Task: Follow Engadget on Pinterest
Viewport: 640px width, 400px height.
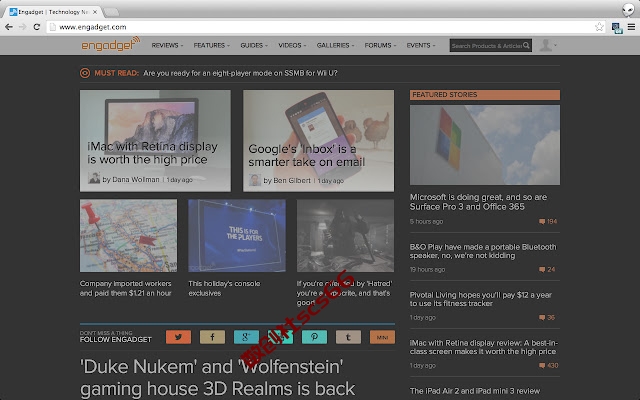Action: (314, 337)
